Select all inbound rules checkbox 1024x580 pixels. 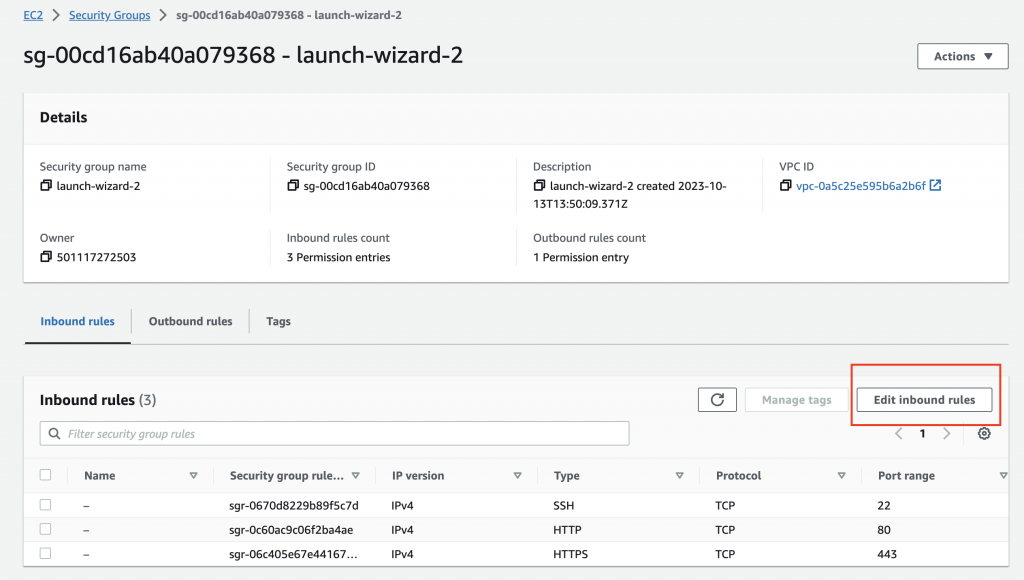(x=45, y=475)
